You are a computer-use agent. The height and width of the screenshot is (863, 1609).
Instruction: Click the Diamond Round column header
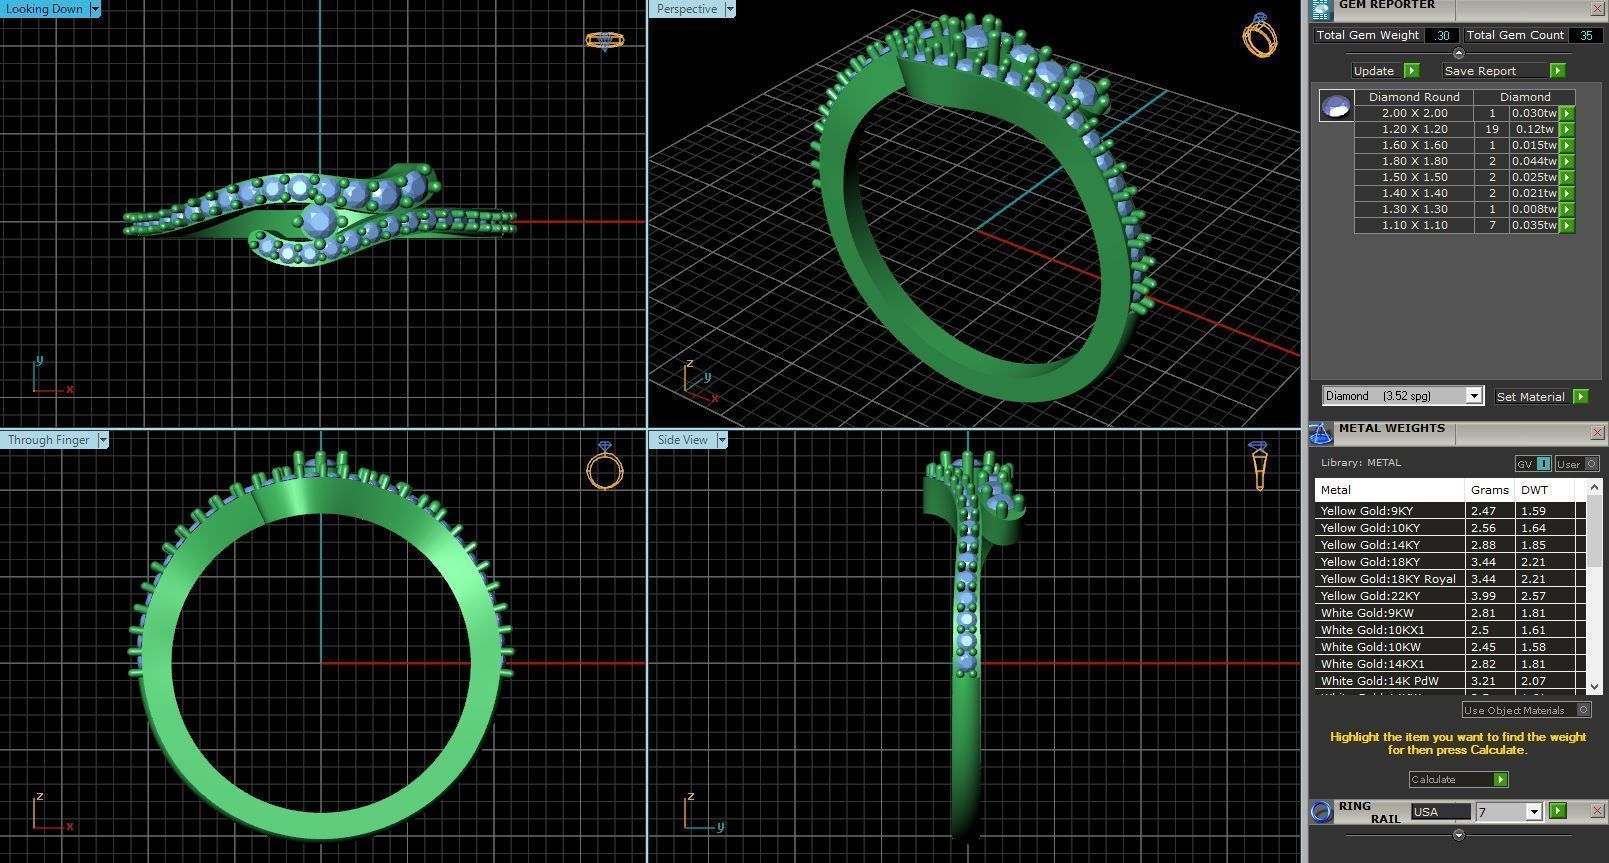[1414, 97]
